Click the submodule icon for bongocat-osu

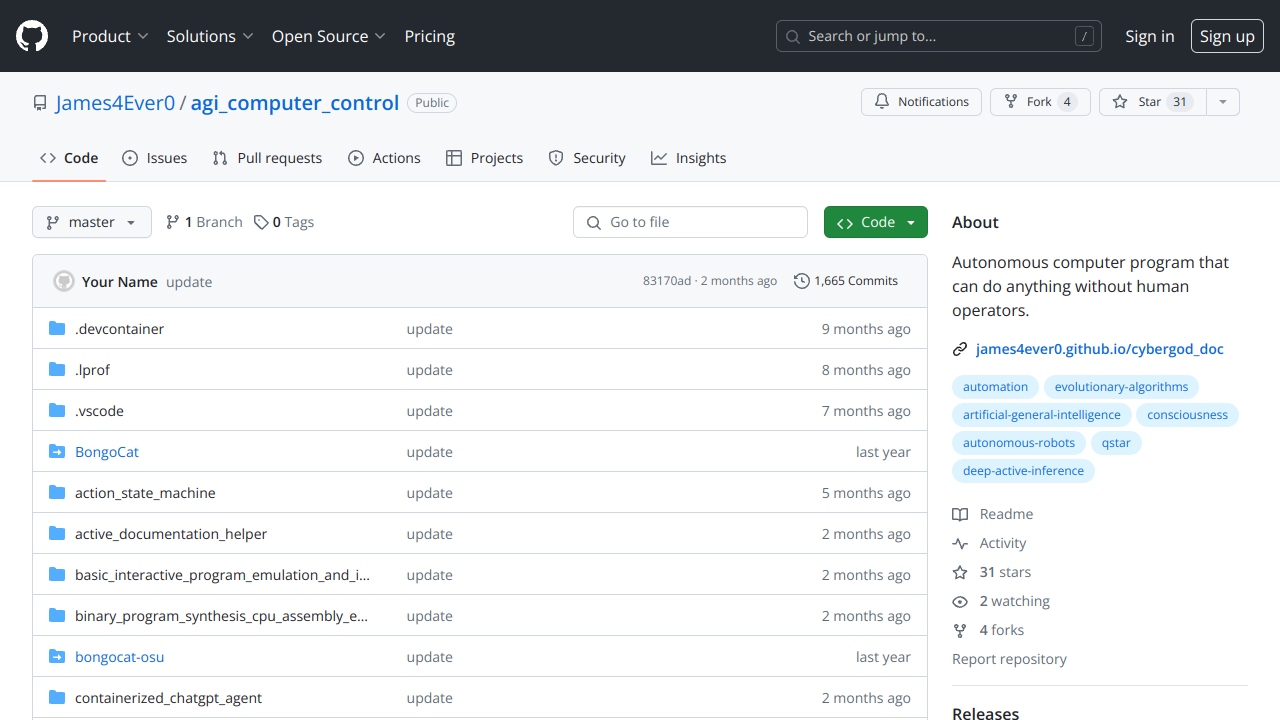point(57,656)
